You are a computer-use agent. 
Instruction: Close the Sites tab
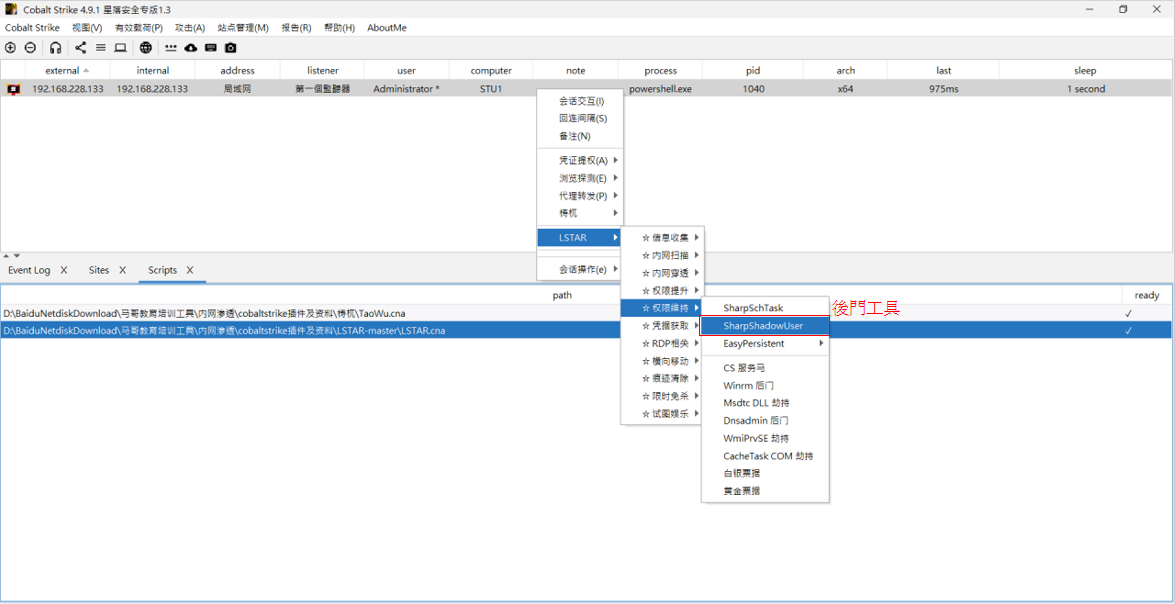[x=122, y=270]
